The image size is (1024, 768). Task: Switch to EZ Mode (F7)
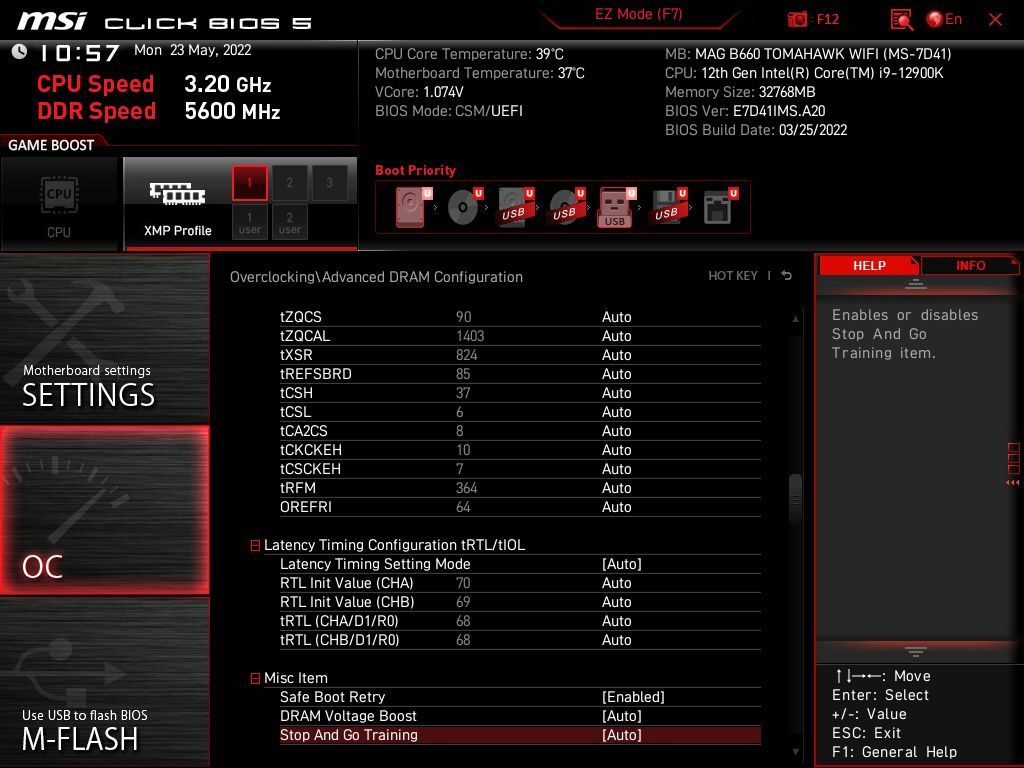[x=638, y=14]
